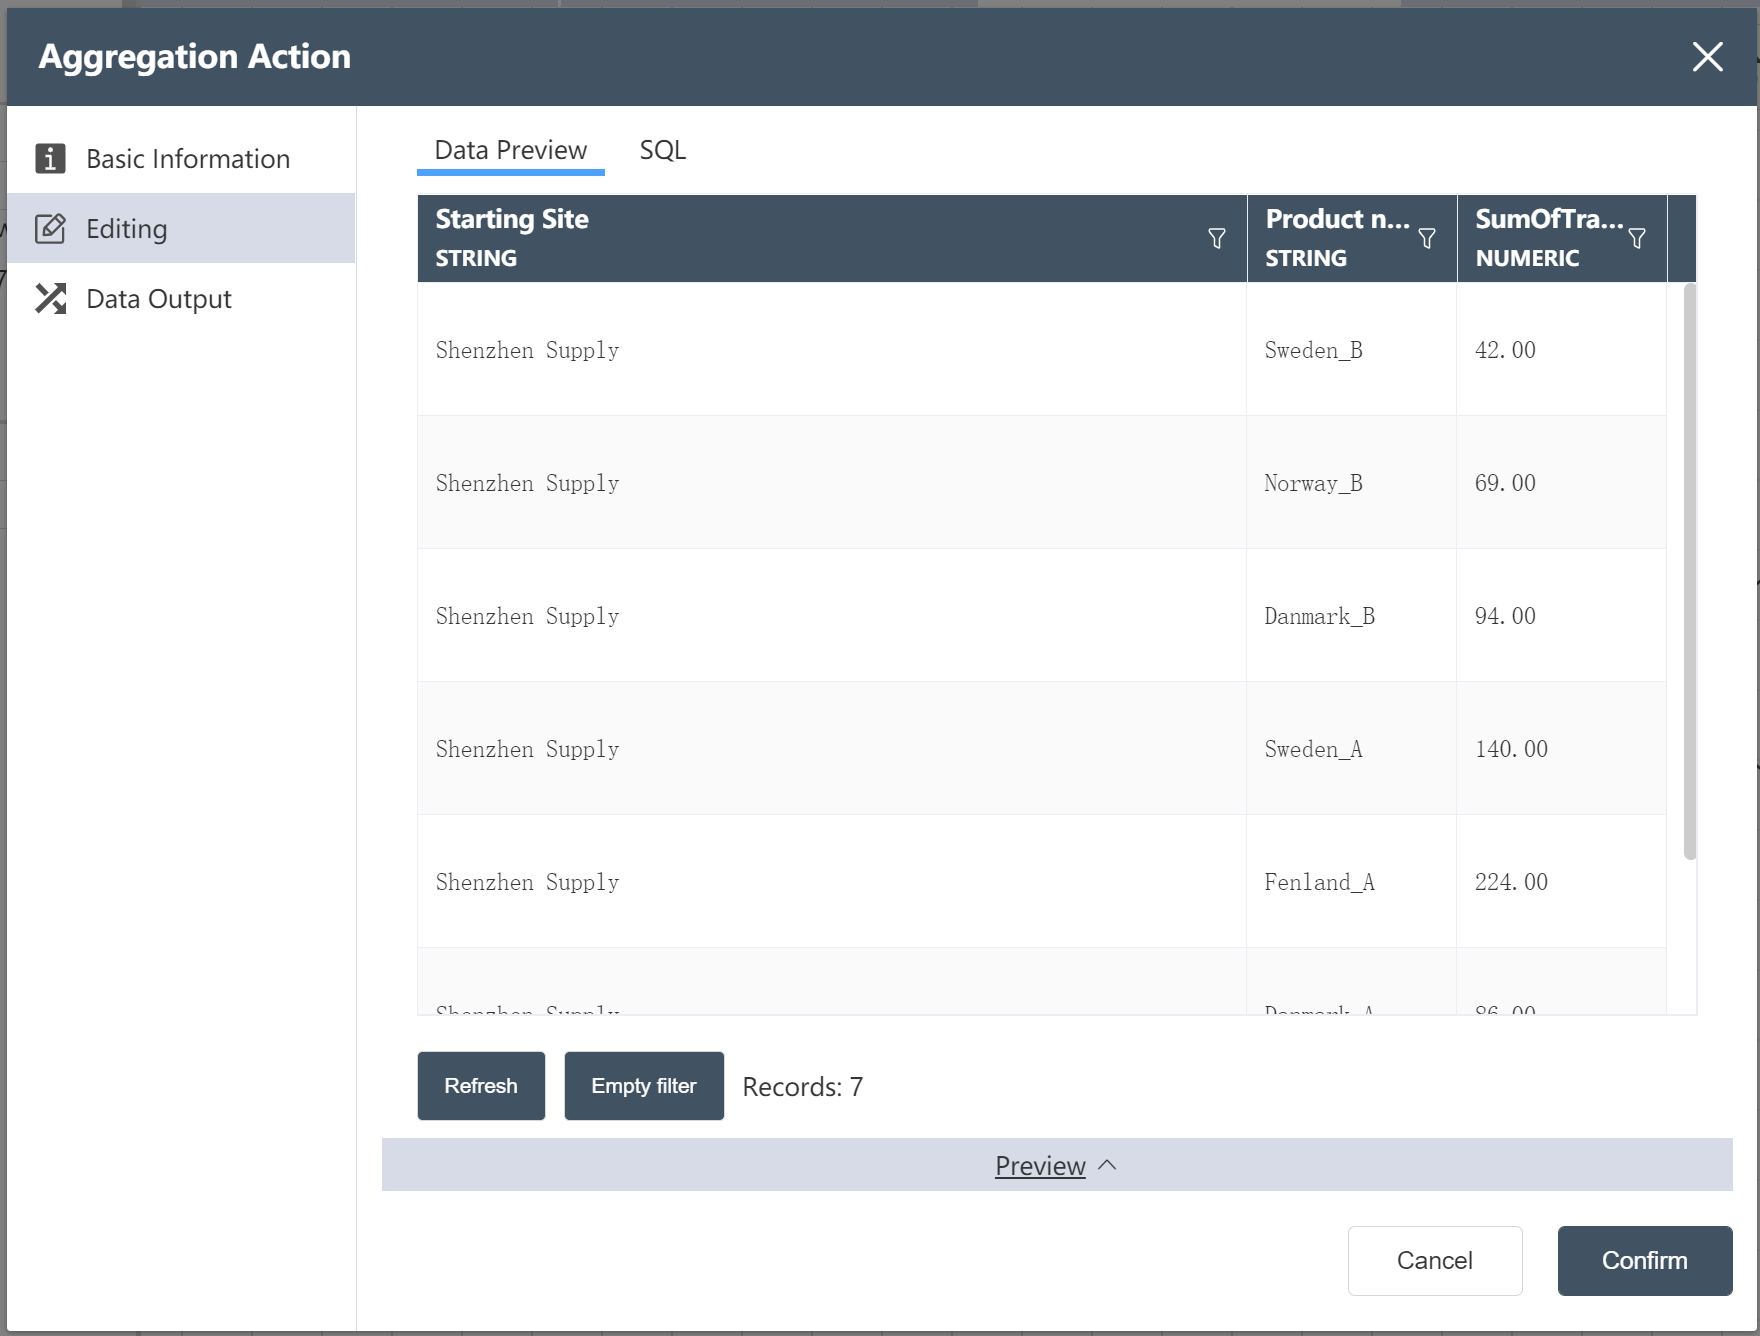Switch to the SQL tab
Viewport: 1760px width, 1336px height.
pyautogui.click(x=663, y=150)
